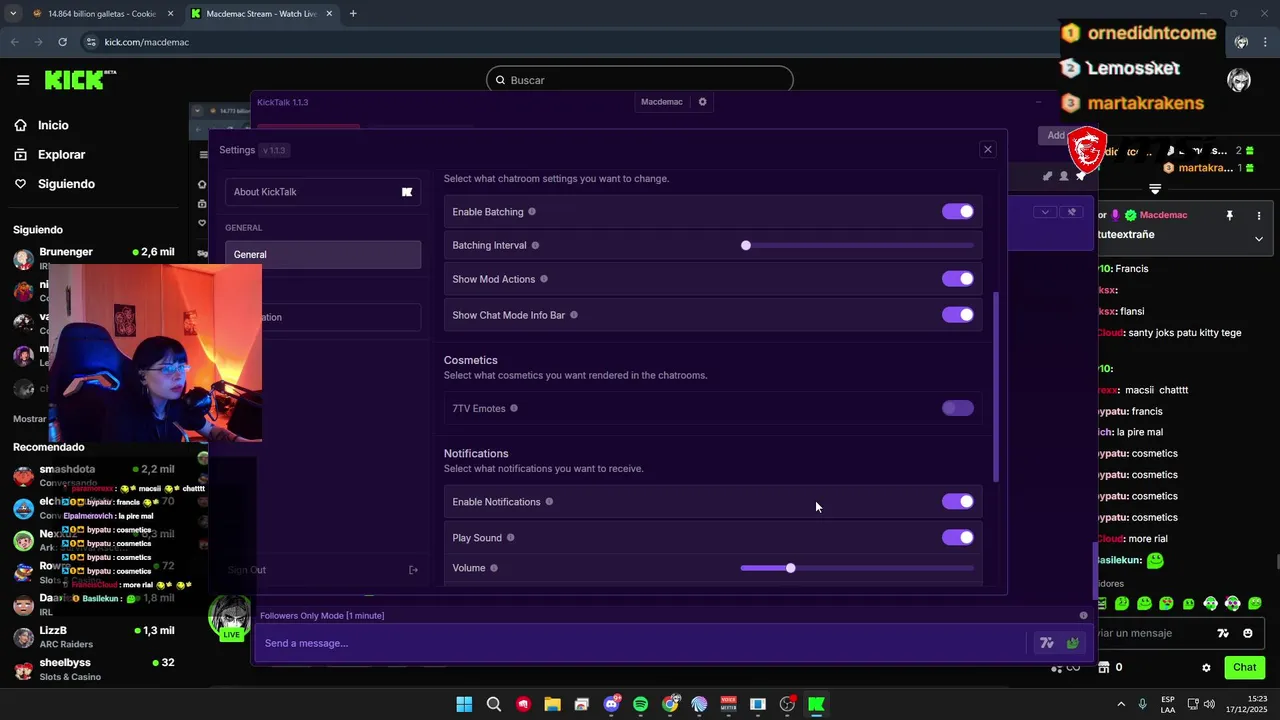This screenshot has width=1280, height=720.
Task: Open the Windows Start menu
Action: point(464,704)
